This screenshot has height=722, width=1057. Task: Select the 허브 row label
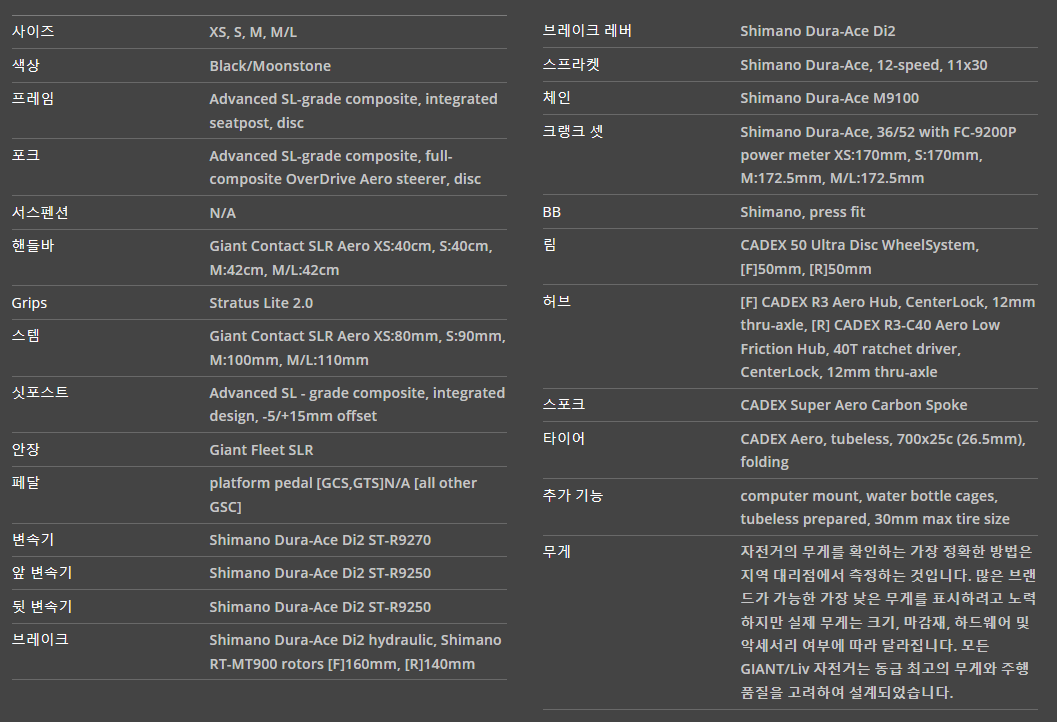557,301
